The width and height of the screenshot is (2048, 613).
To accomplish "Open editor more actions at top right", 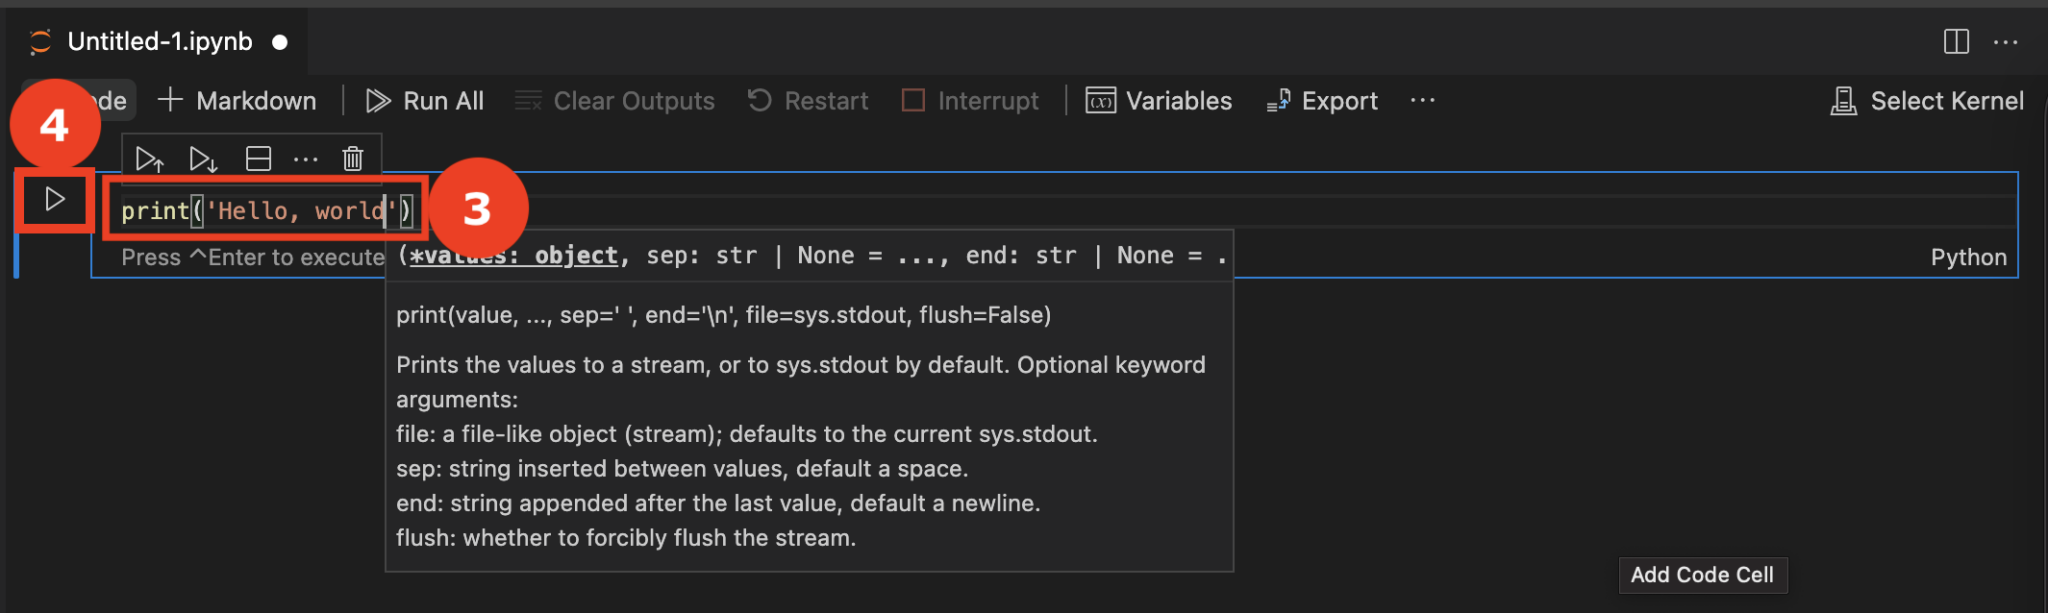I will coord(2005,42).
